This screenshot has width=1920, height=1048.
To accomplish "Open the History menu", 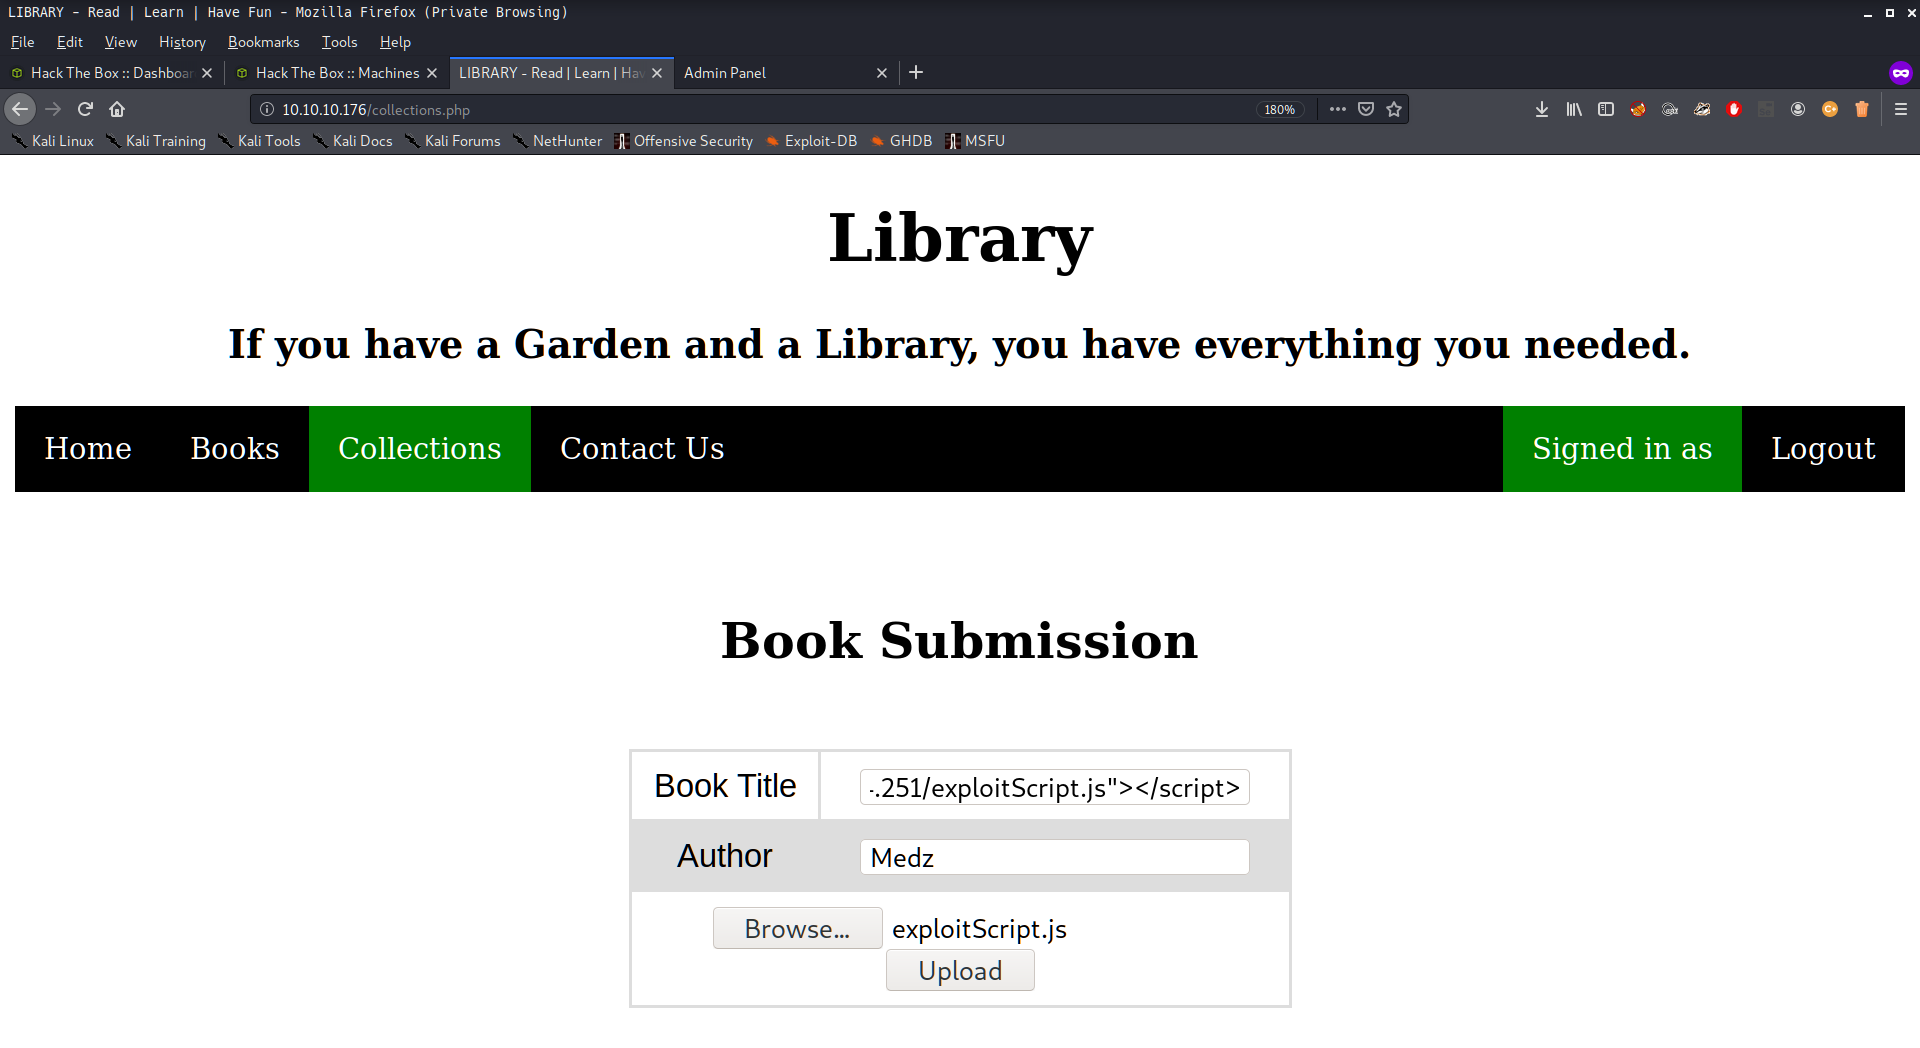I will [x=182, y=42].
